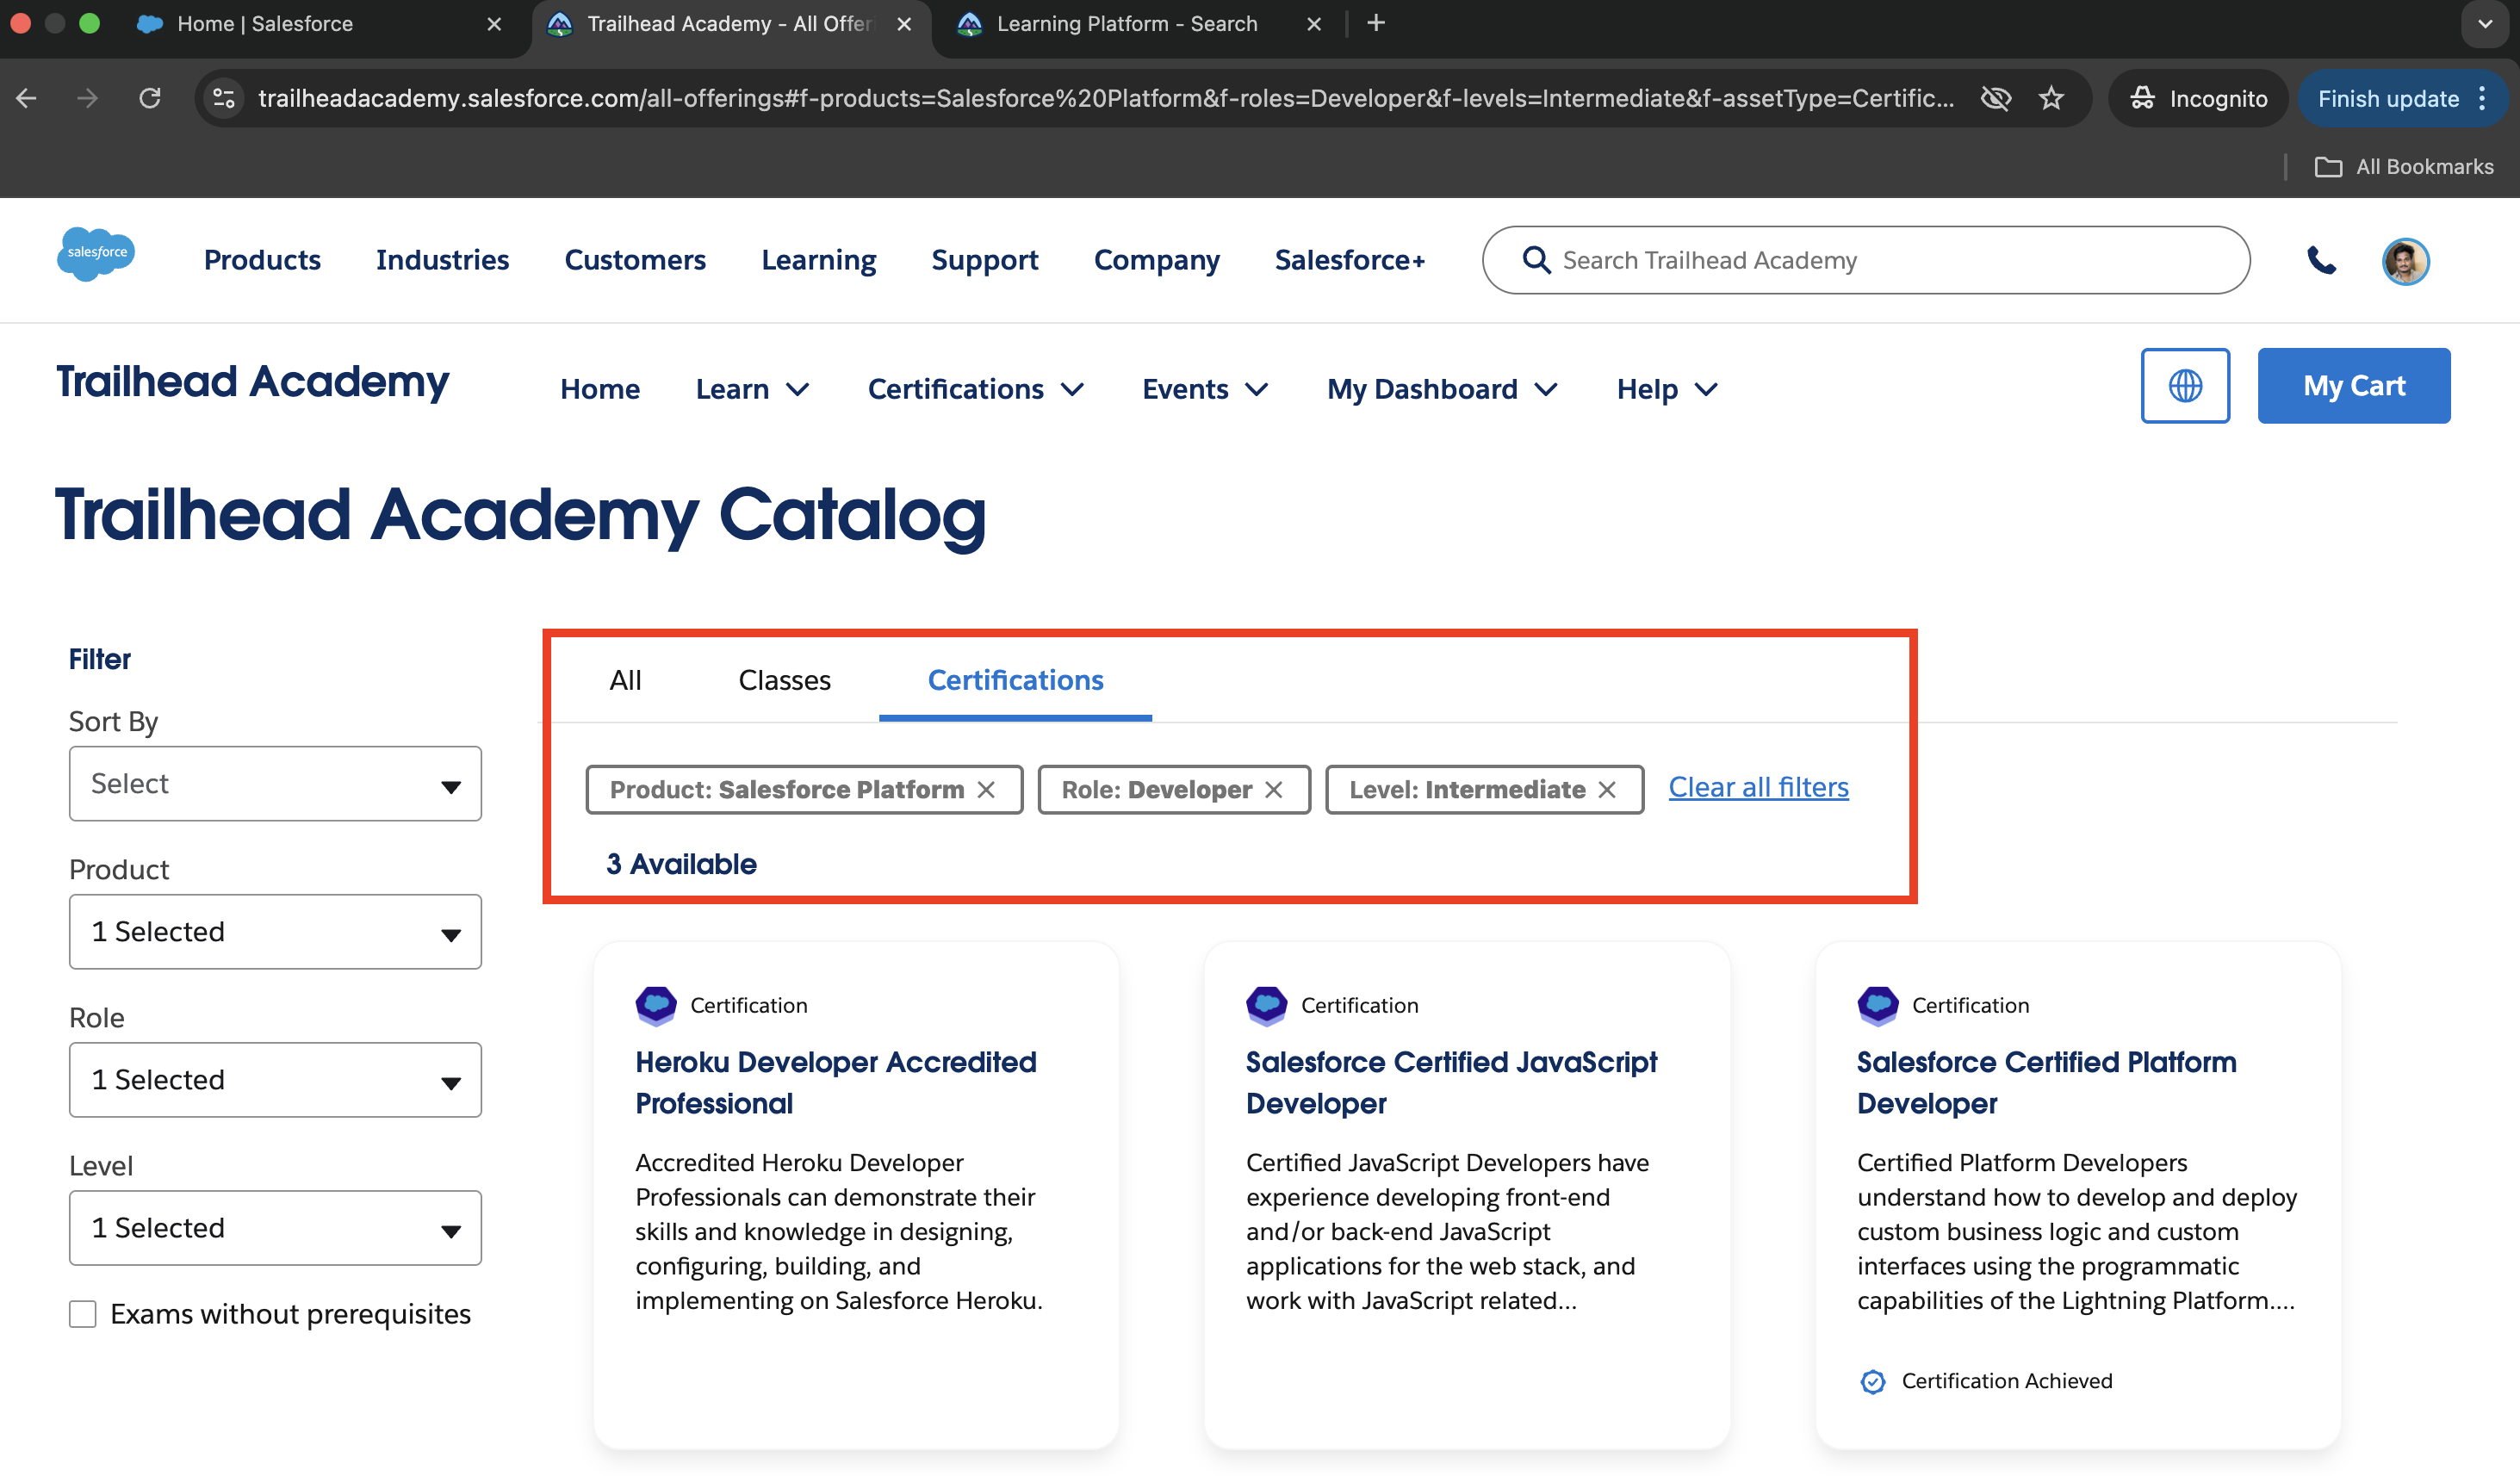Image resolution: width=2520 pixels, height=1476 pixels.
Task: Expand the Events menu
Action: [x=1205, y=389]
